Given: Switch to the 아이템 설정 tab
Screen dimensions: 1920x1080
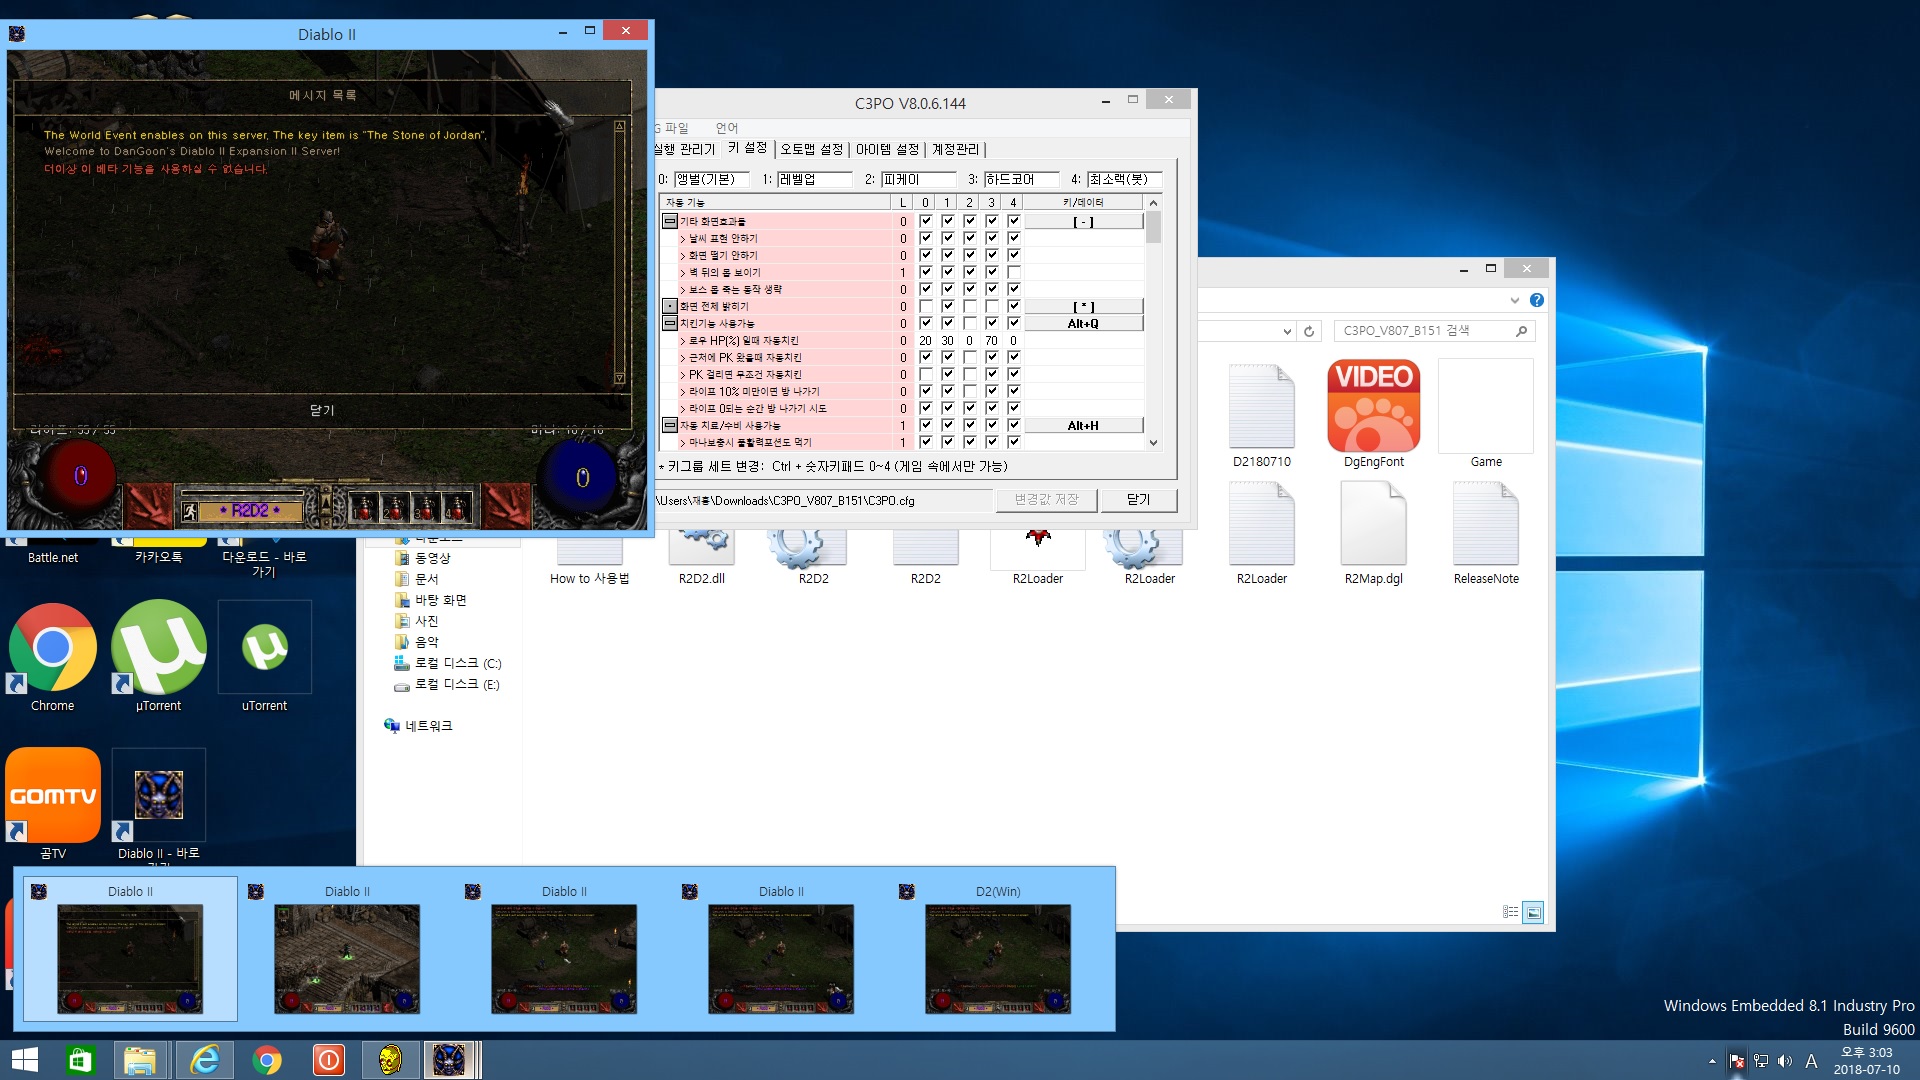Looking at the screenshot, I should [x=887, y=149].
